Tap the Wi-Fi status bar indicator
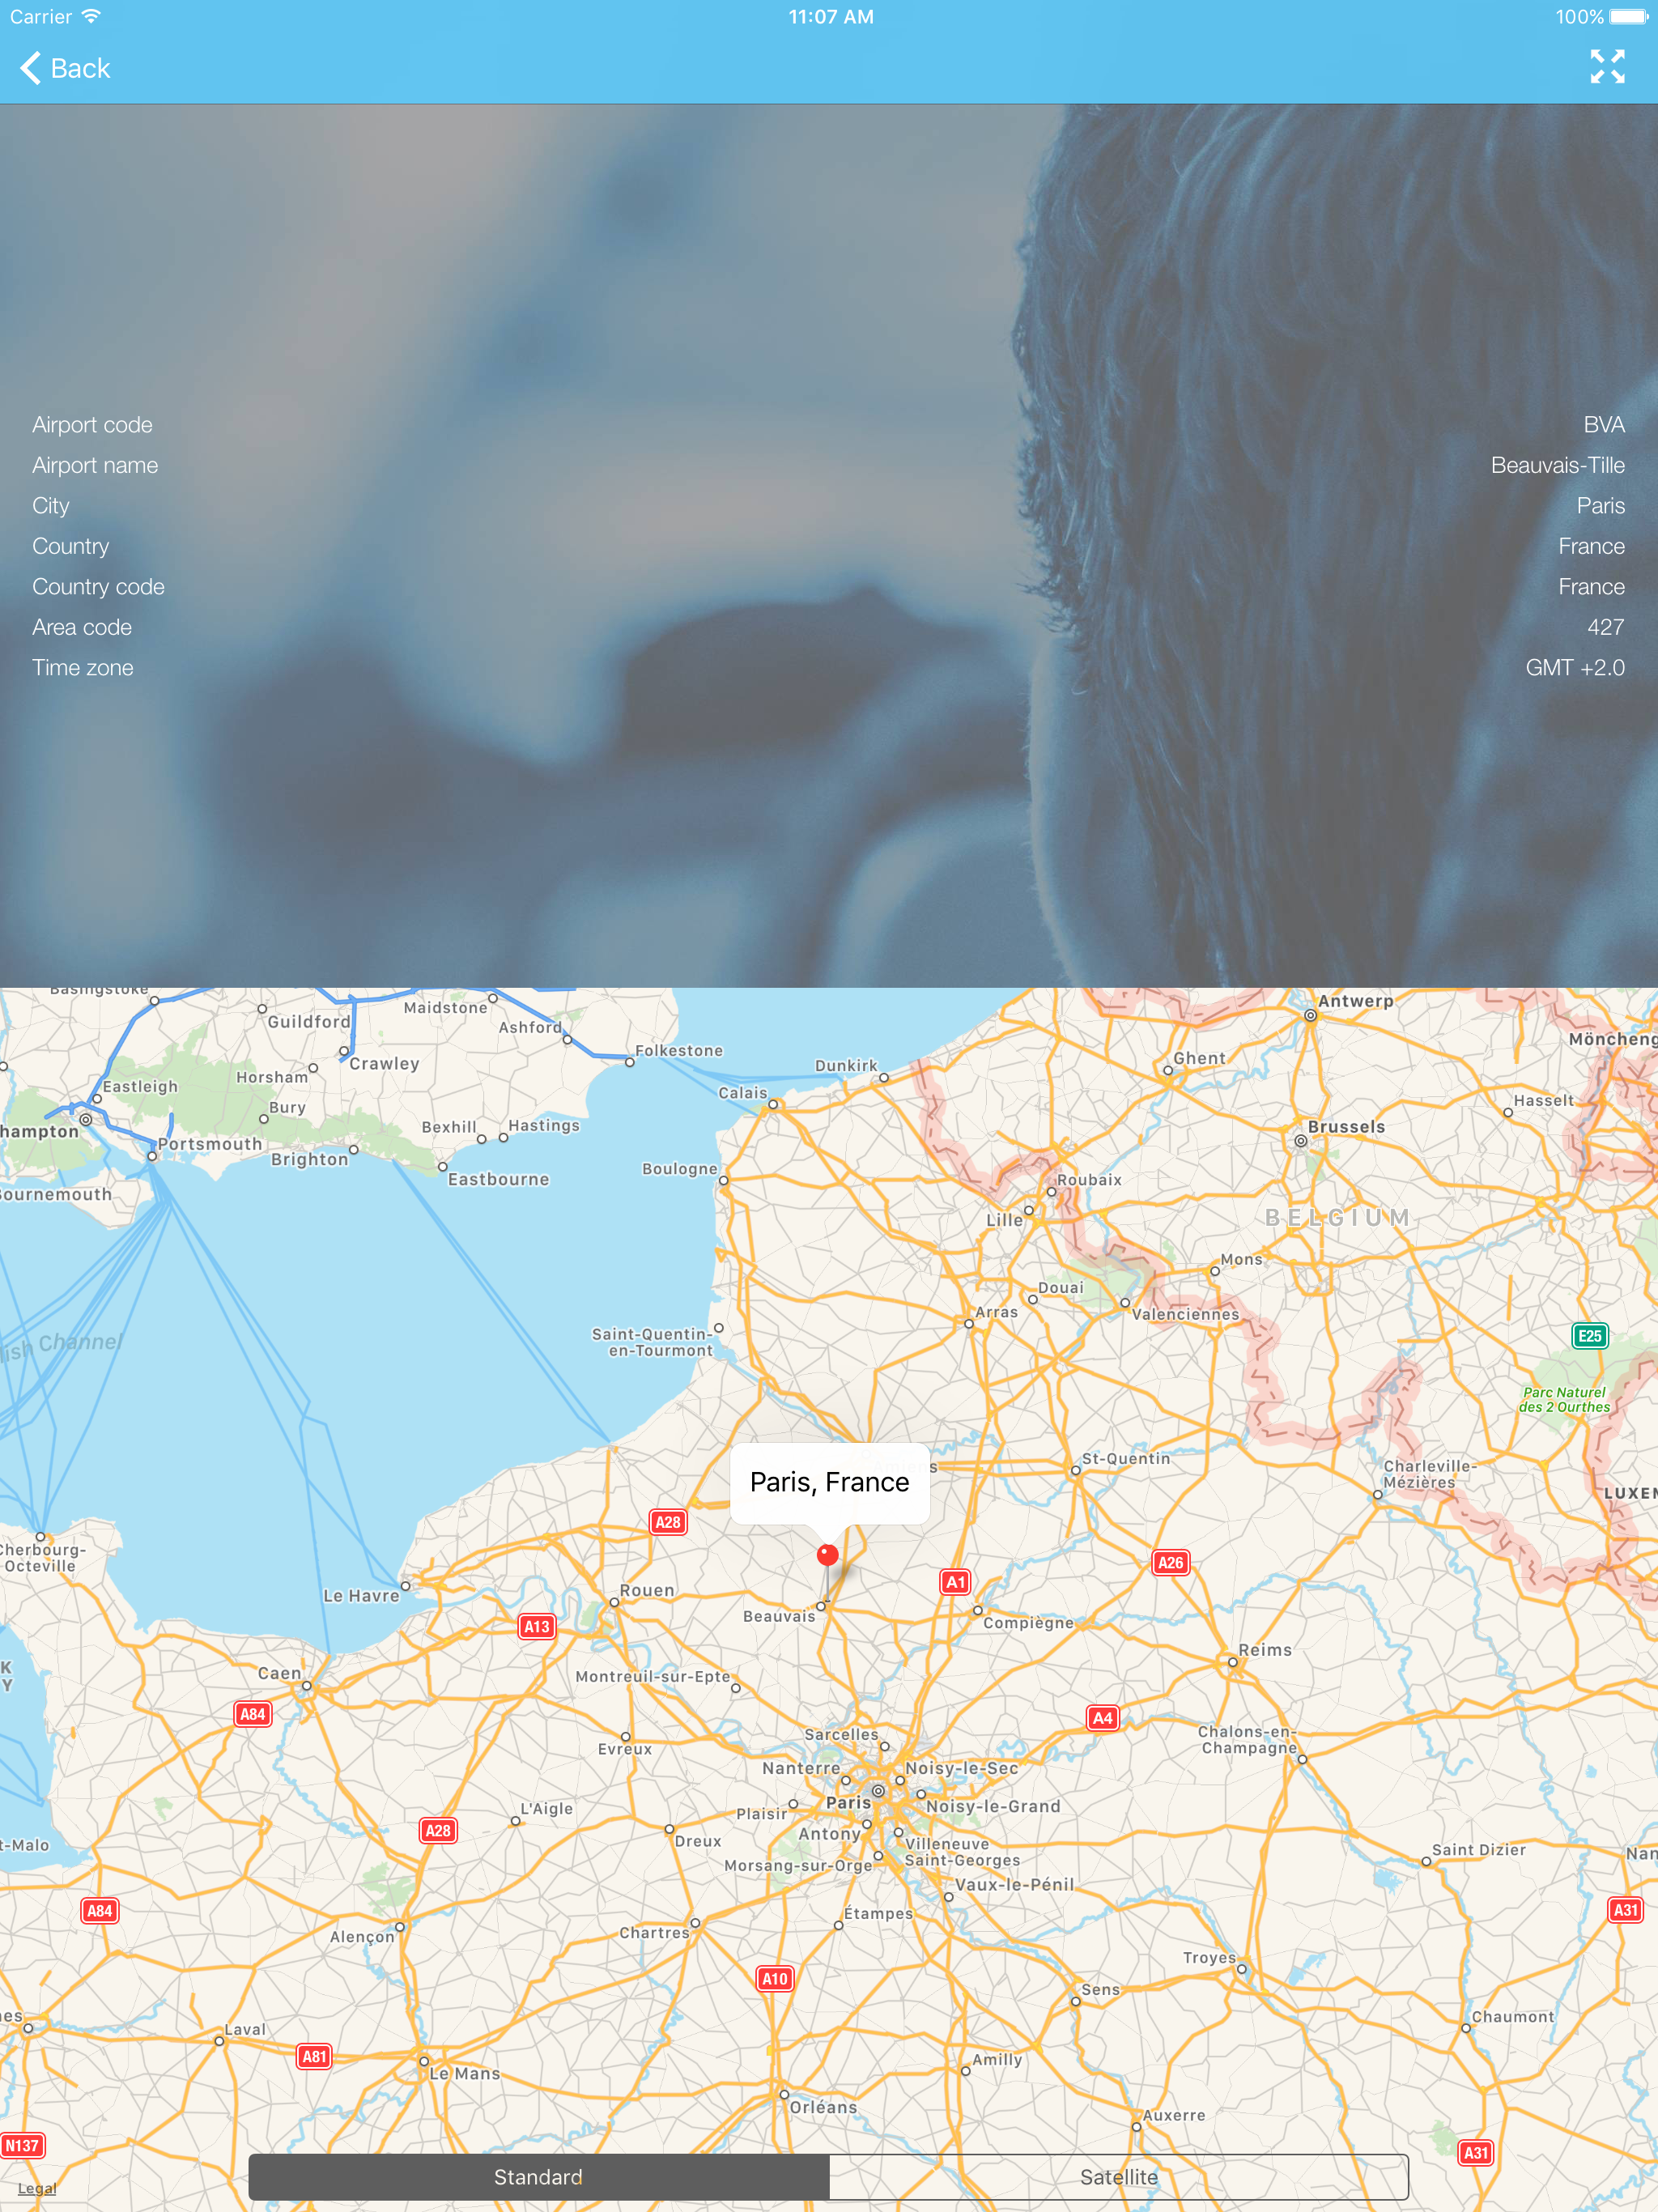This screenshot has height=2212, width=1658. [91, 16]
